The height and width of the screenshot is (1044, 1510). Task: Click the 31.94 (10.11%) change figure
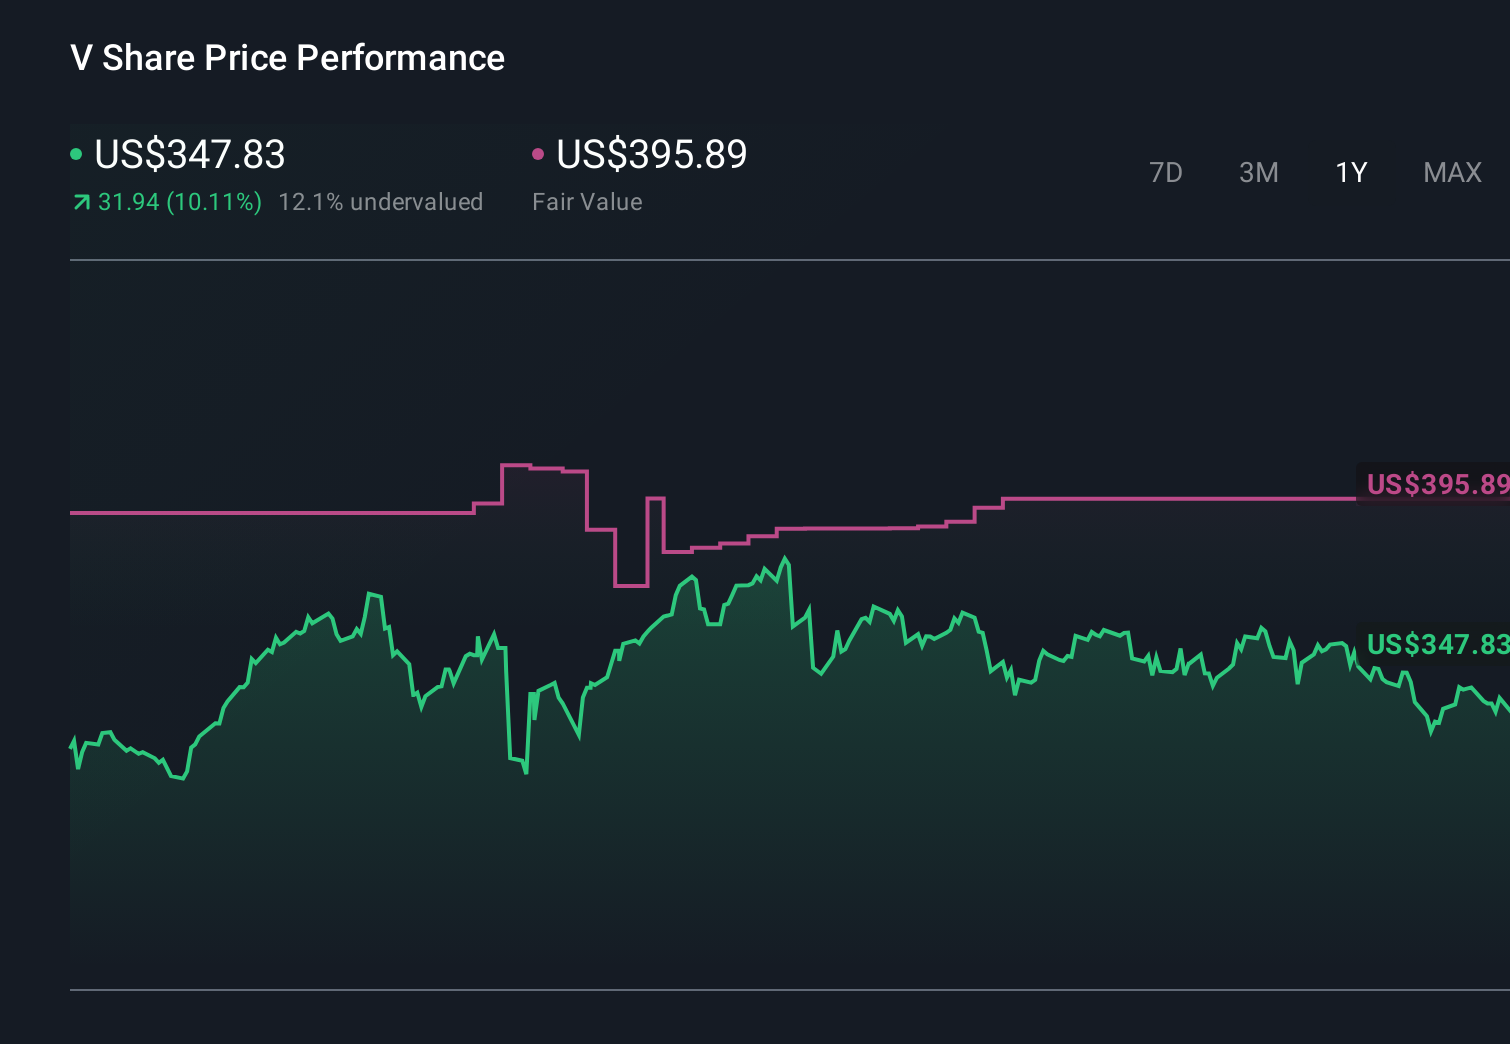tap(178, 202)
